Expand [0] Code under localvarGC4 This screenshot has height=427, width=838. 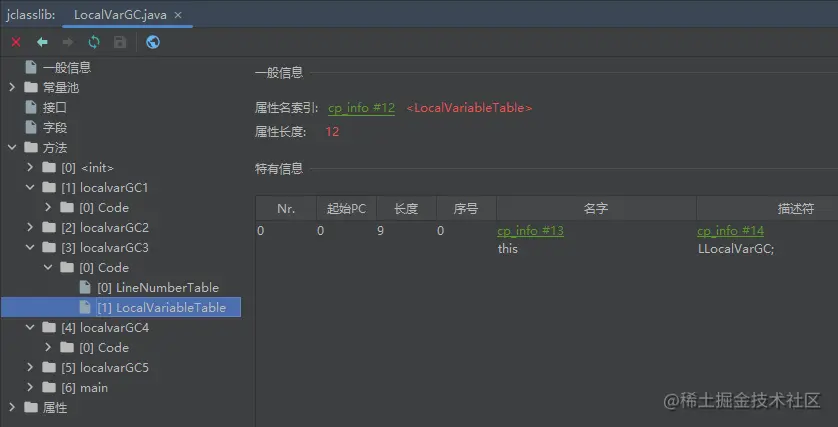pos(48,347)
